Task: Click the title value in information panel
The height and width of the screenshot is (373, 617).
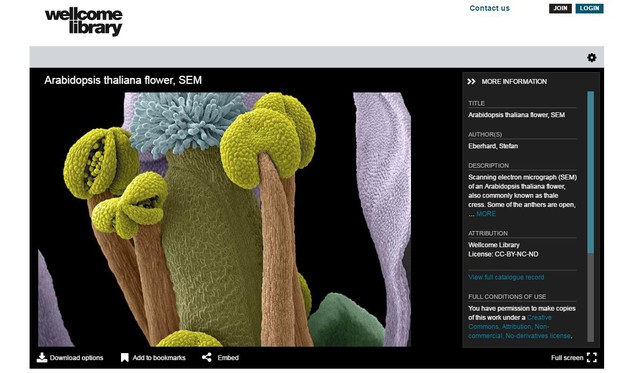Action: coord(516,115)
